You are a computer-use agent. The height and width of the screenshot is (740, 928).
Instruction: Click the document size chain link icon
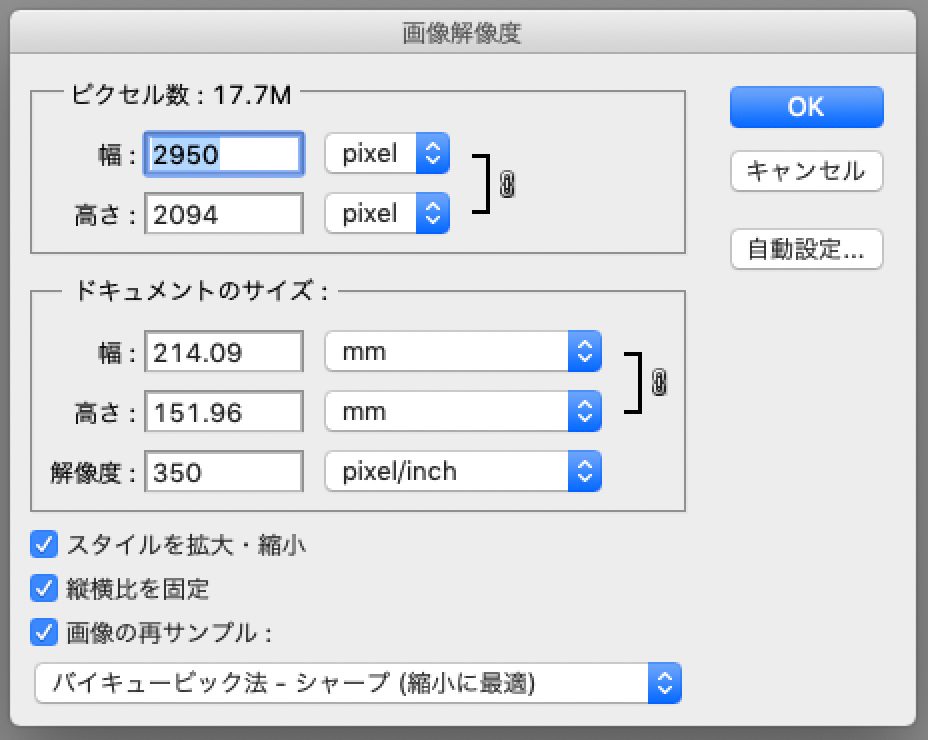point(659,383)
